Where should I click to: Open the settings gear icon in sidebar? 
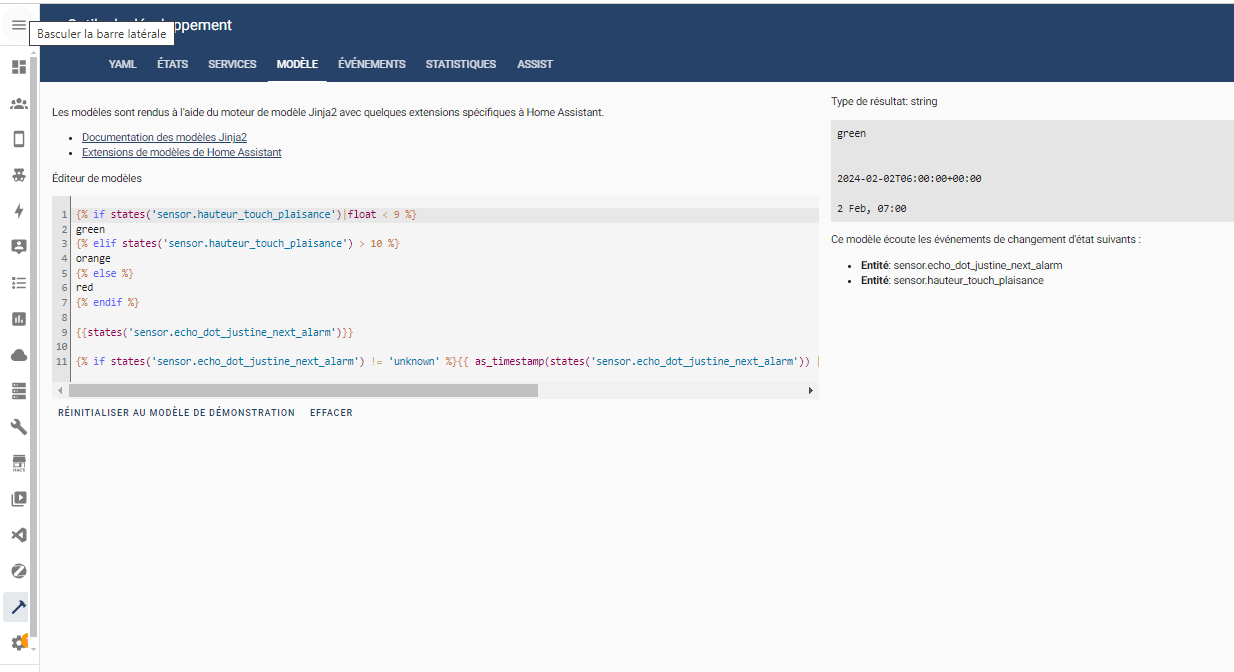pyautogui.click(x=18, y=642)
